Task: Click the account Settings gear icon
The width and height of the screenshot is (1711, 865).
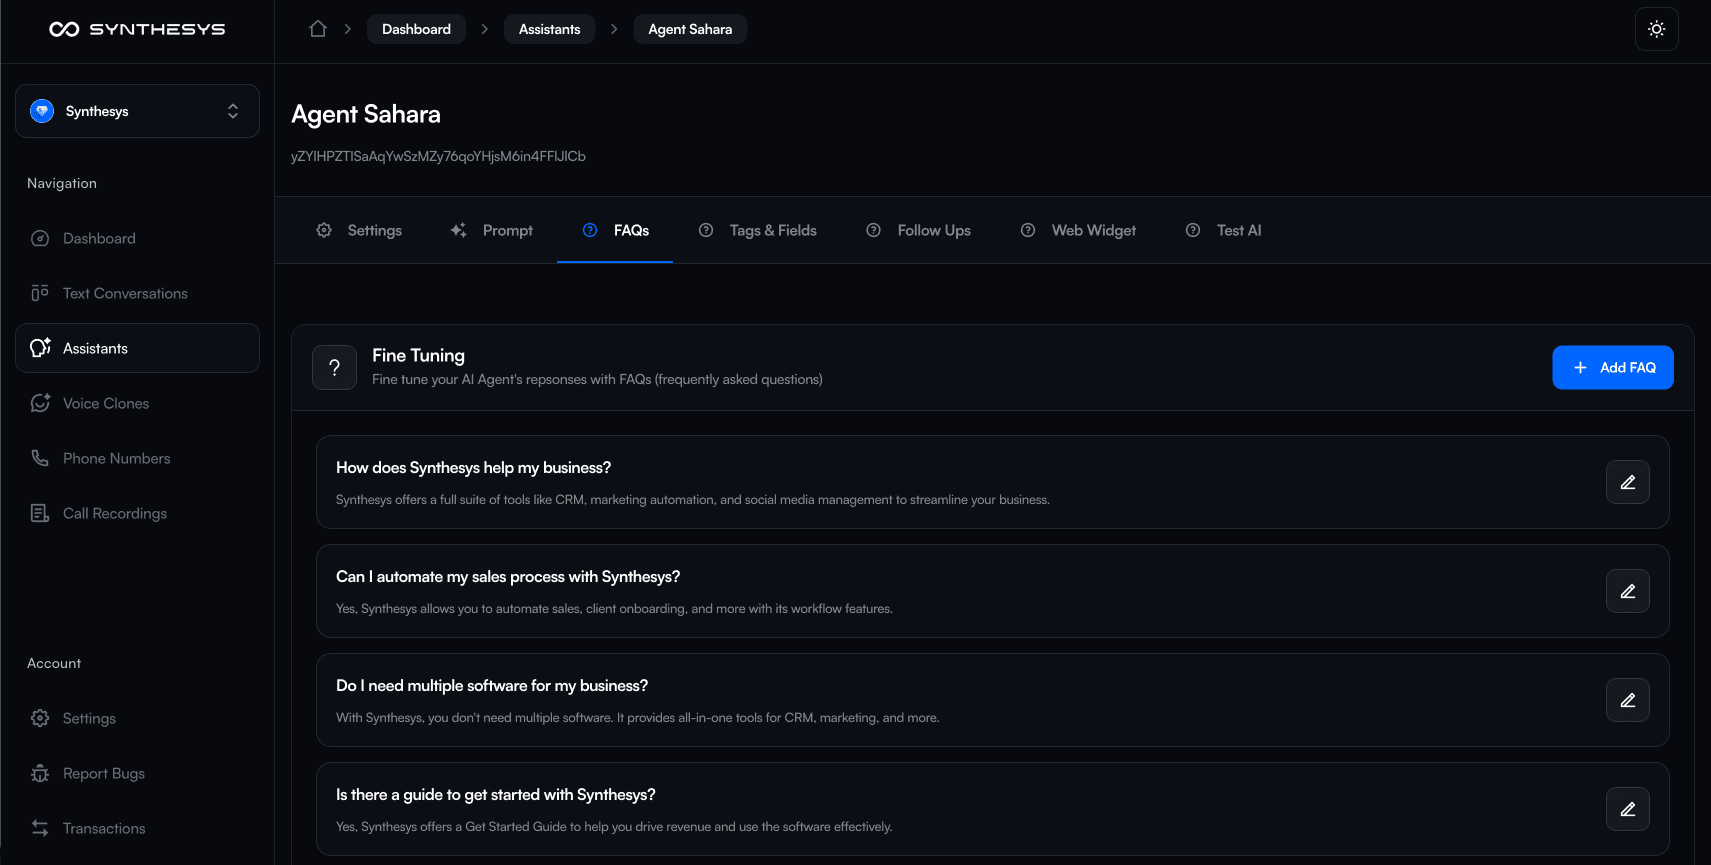Action: pyautogui.click(x=40, y=718)
